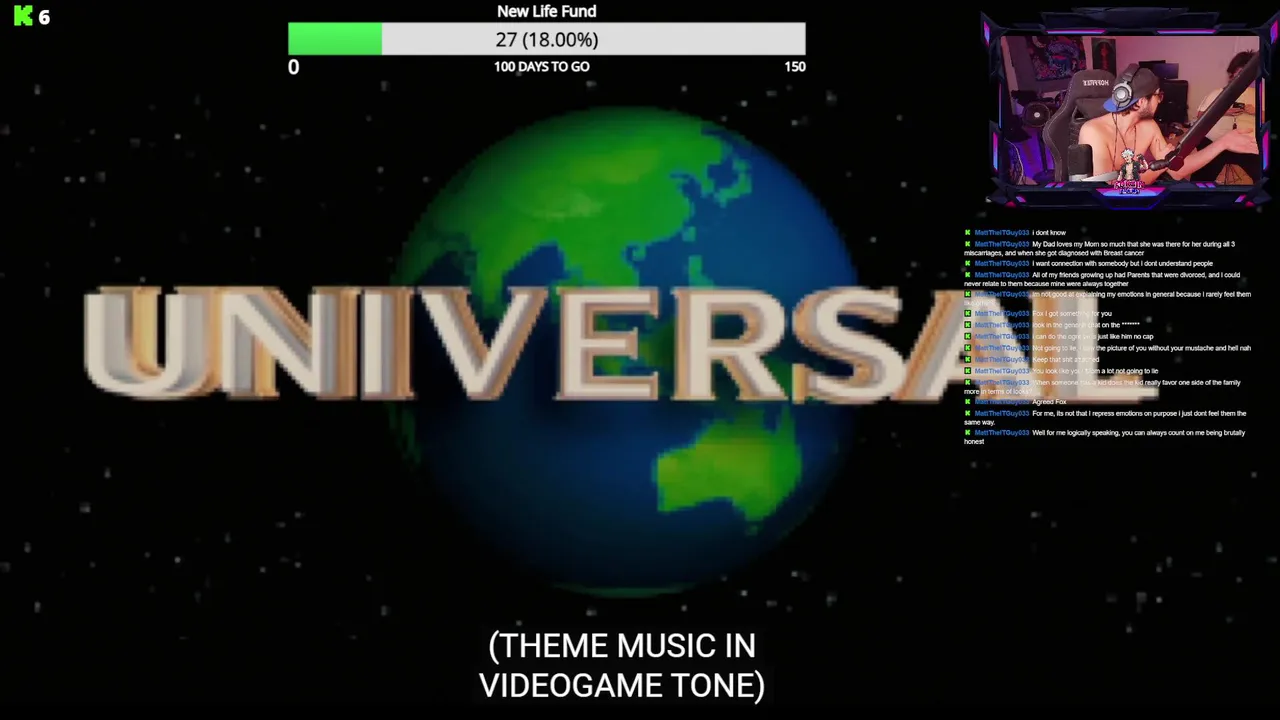The image size is (1280, 720).
Task: Click the '(THEME MUSIC IN VIDEOGAME TONE)' caption
Action: point(622,665)
